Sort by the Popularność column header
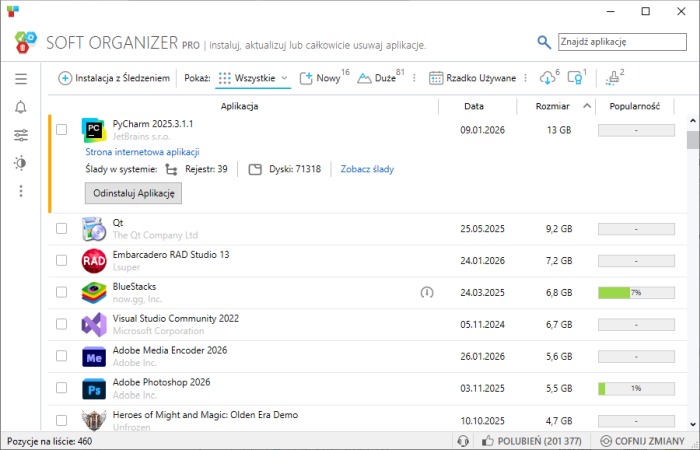This screenshot has width=700, height=450. 634,106
